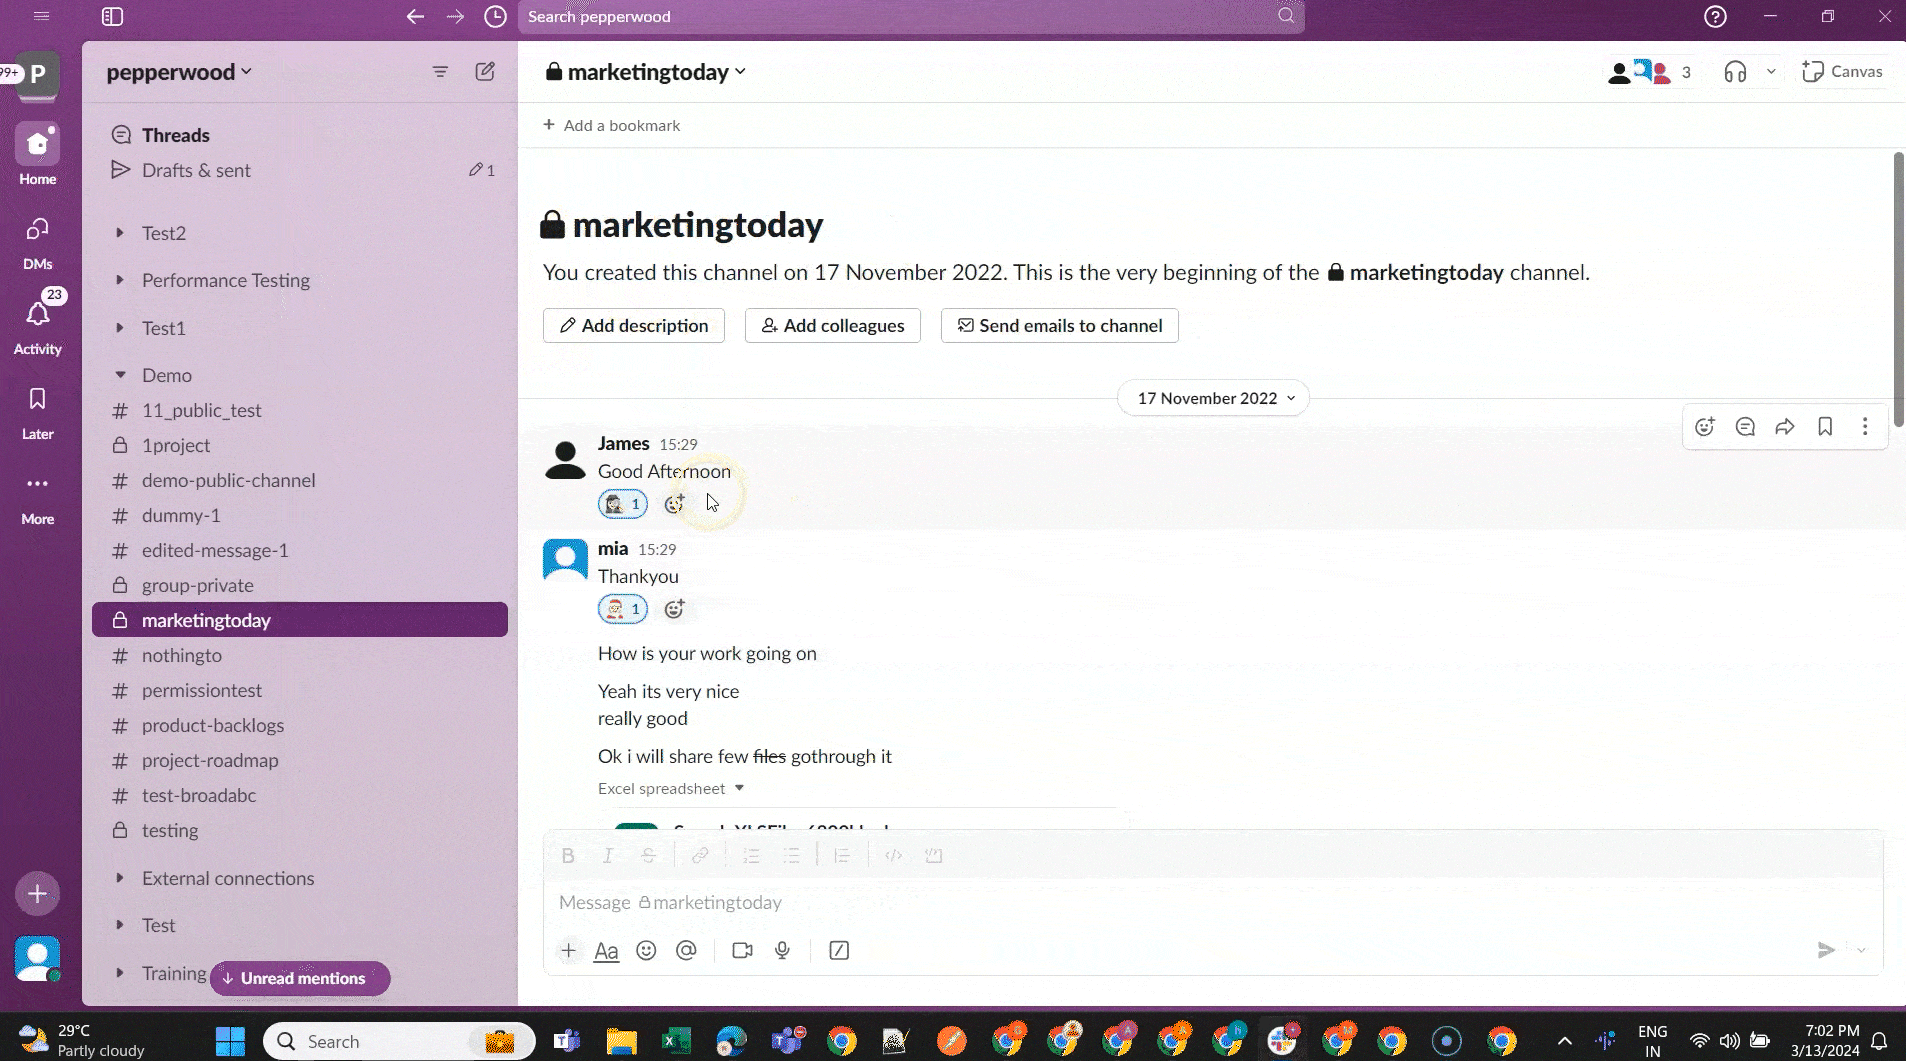Click forward message arrow on James's message

point(1785,427)
